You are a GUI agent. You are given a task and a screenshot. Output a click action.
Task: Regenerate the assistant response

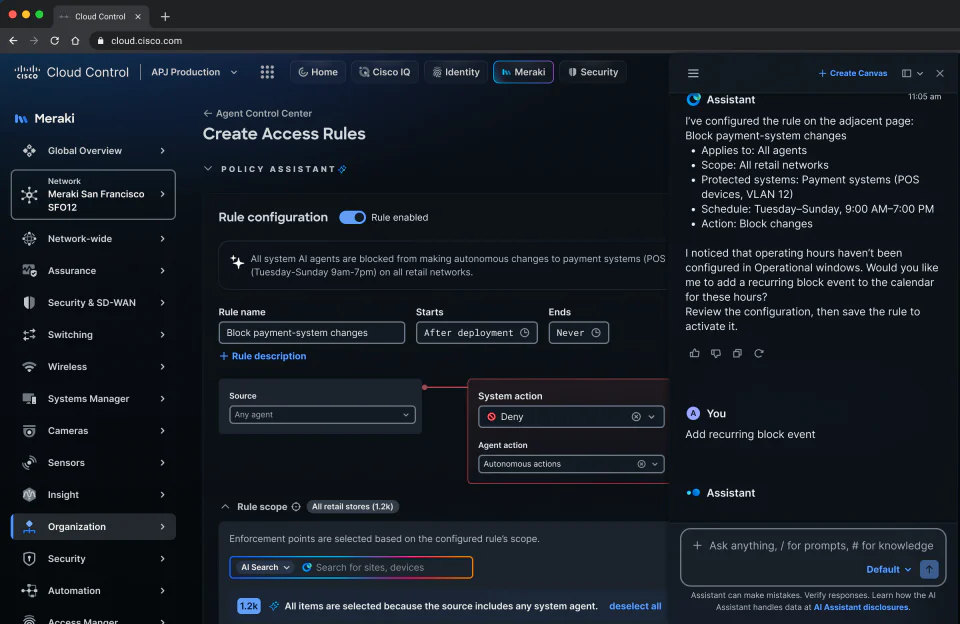pos(759,353)
